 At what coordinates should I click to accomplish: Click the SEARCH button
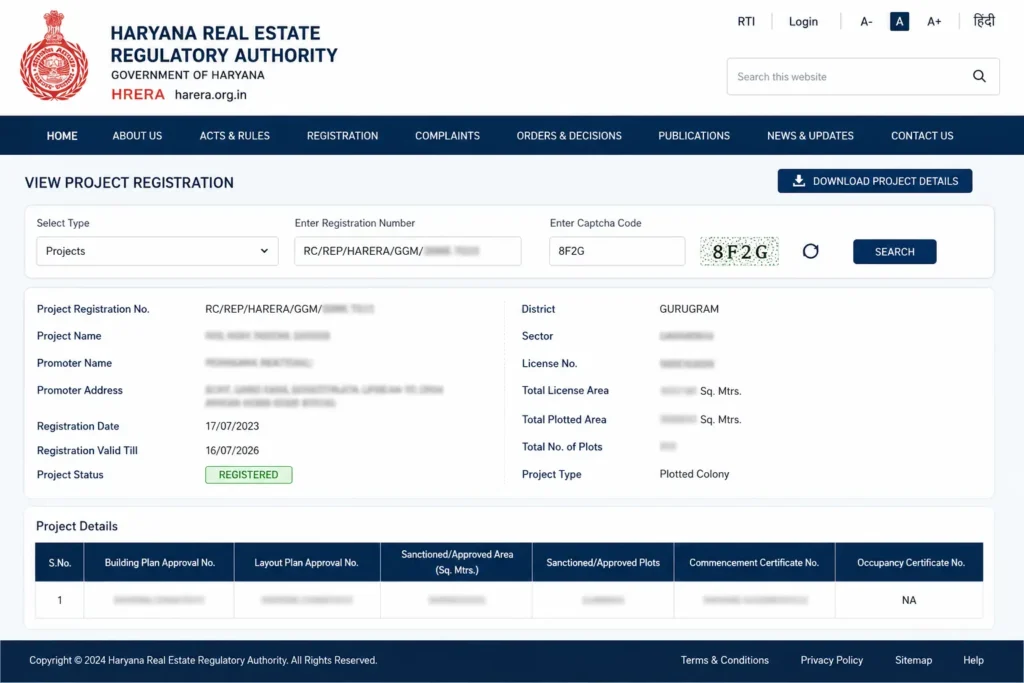pyautogui.click(x=894, y=251)
